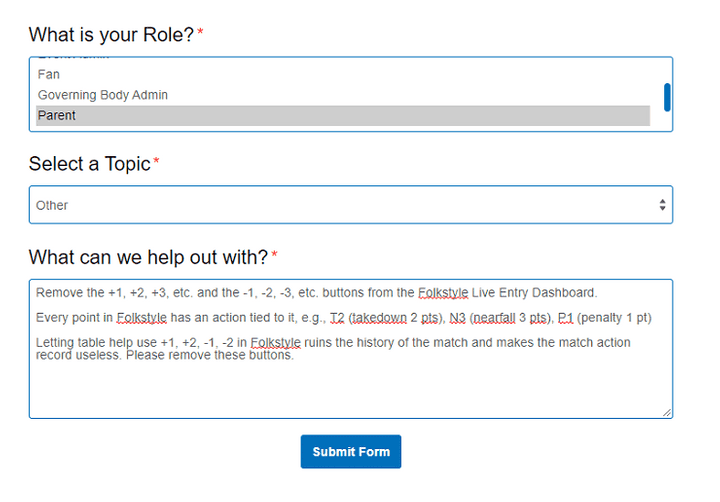Click the misspelled word "takedown" in message
Image resolution: width=720 pixels, height=502 pixels.
click(x=378, y=318)
